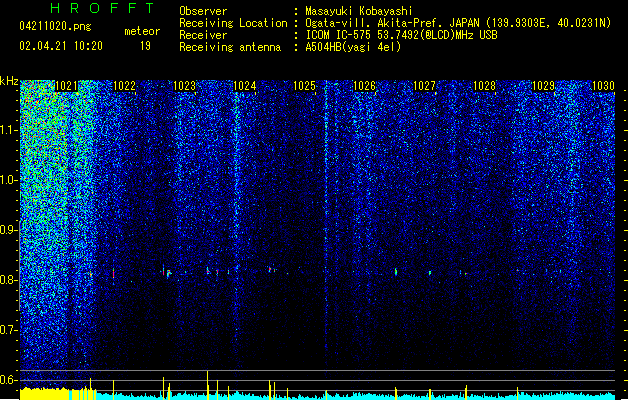Click the observer name Masayuki Kobayashi
Image resolution: width=629 pixels, height=400 pixels.
[359, 11]
